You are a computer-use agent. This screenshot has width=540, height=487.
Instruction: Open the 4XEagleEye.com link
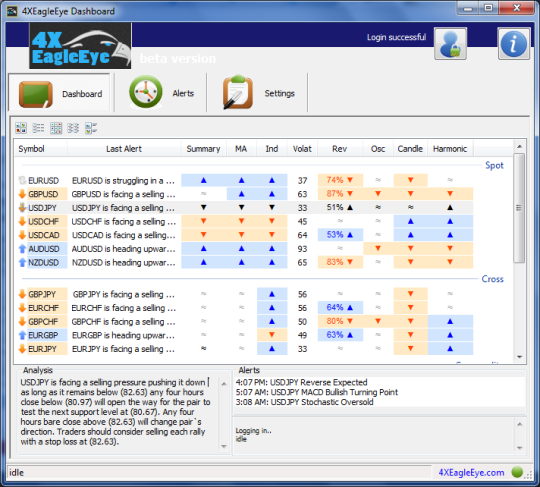[x=471, y=473]
